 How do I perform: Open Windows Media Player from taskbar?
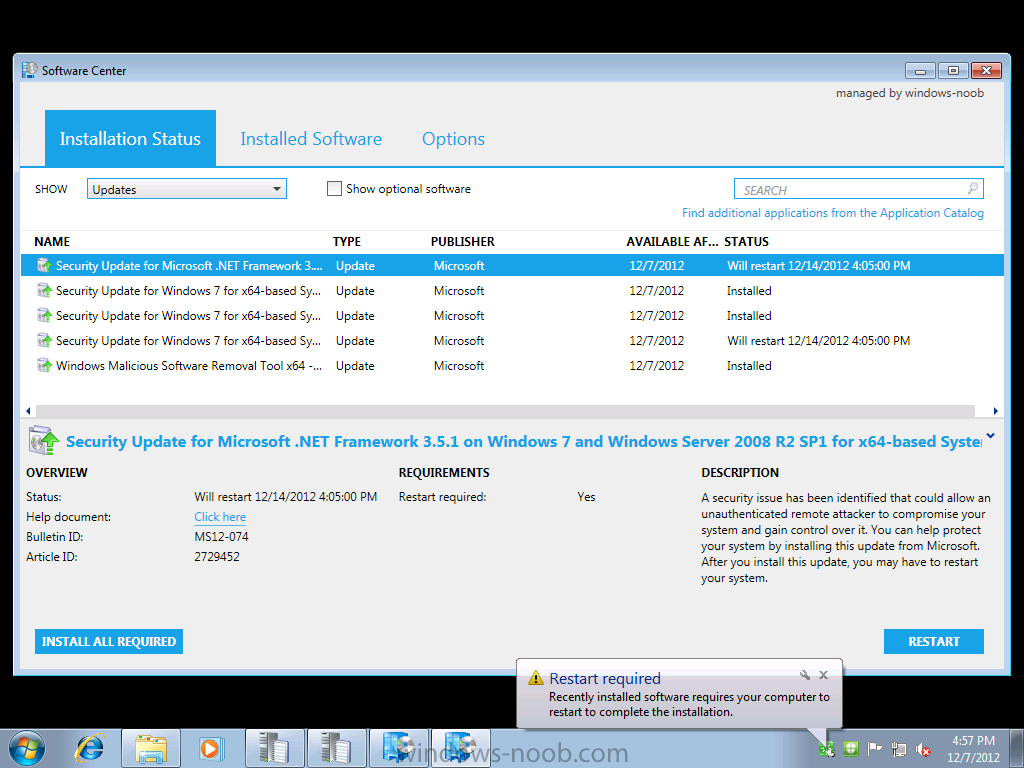pos(211,748)
